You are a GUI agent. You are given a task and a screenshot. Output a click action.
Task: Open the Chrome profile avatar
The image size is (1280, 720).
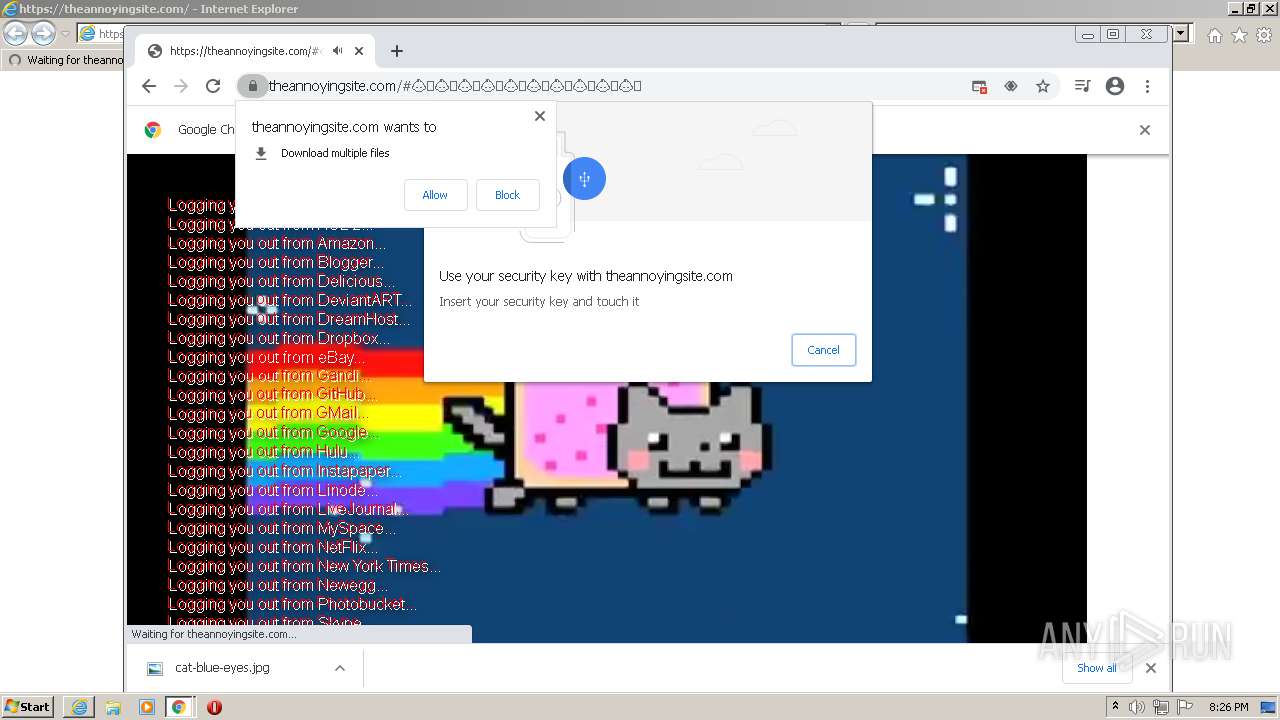(1115, 86)
